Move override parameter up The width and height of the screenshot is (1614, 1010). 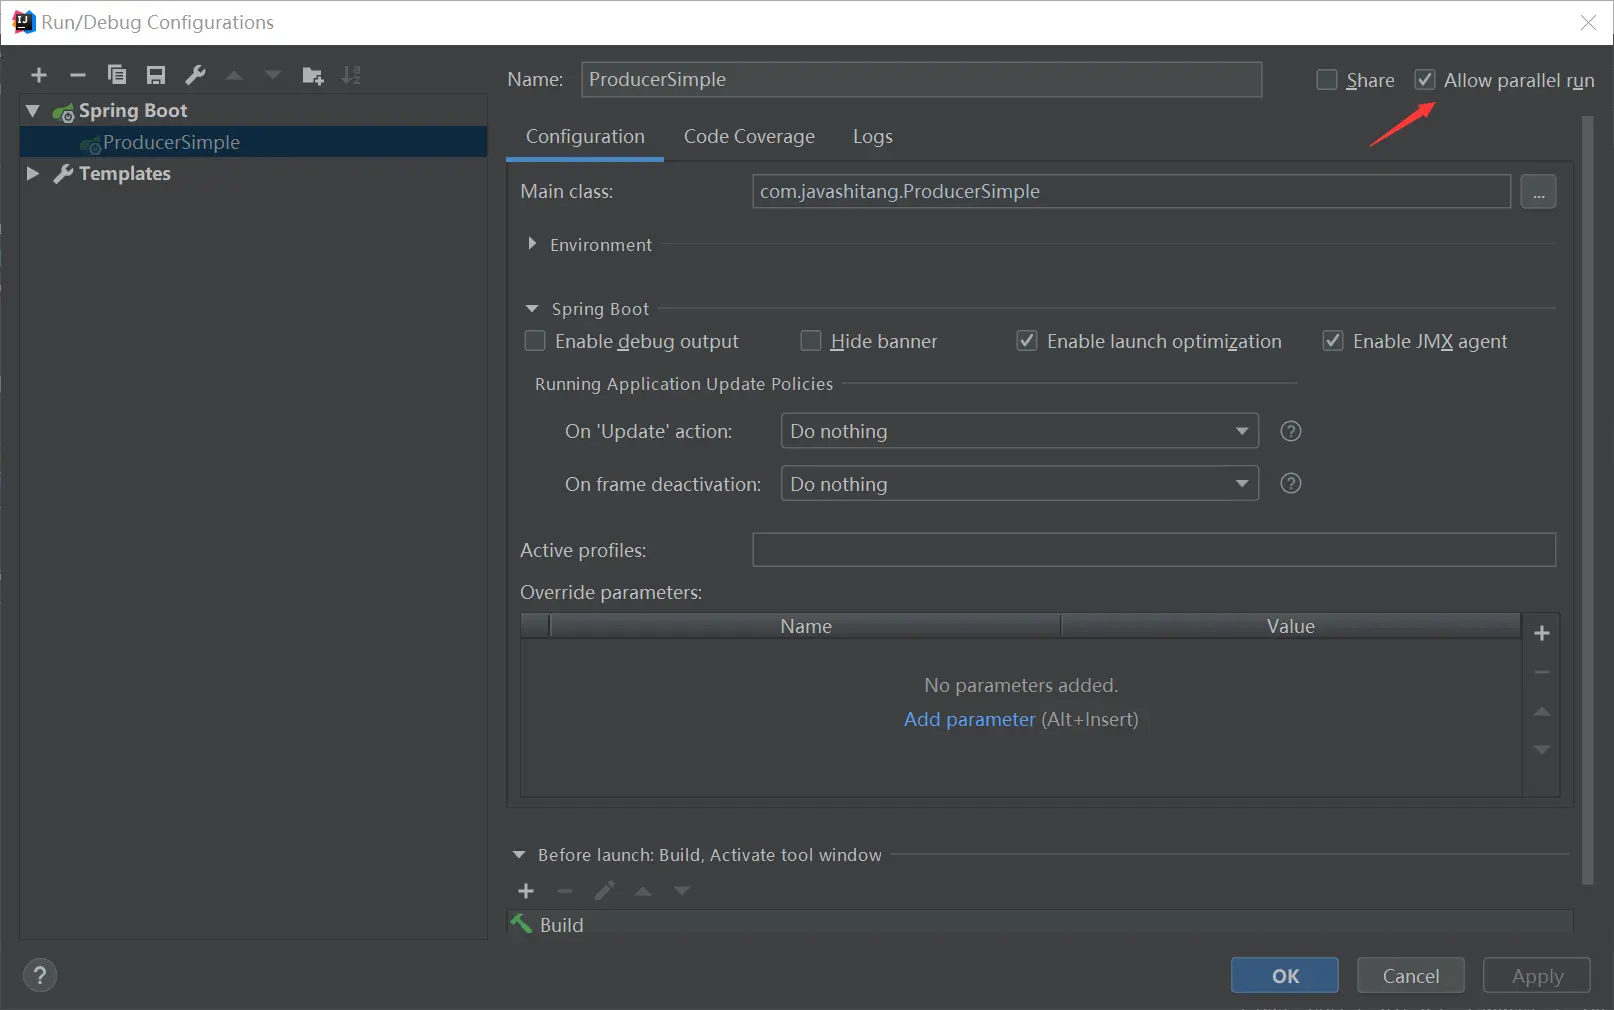tap(1542, 711)
